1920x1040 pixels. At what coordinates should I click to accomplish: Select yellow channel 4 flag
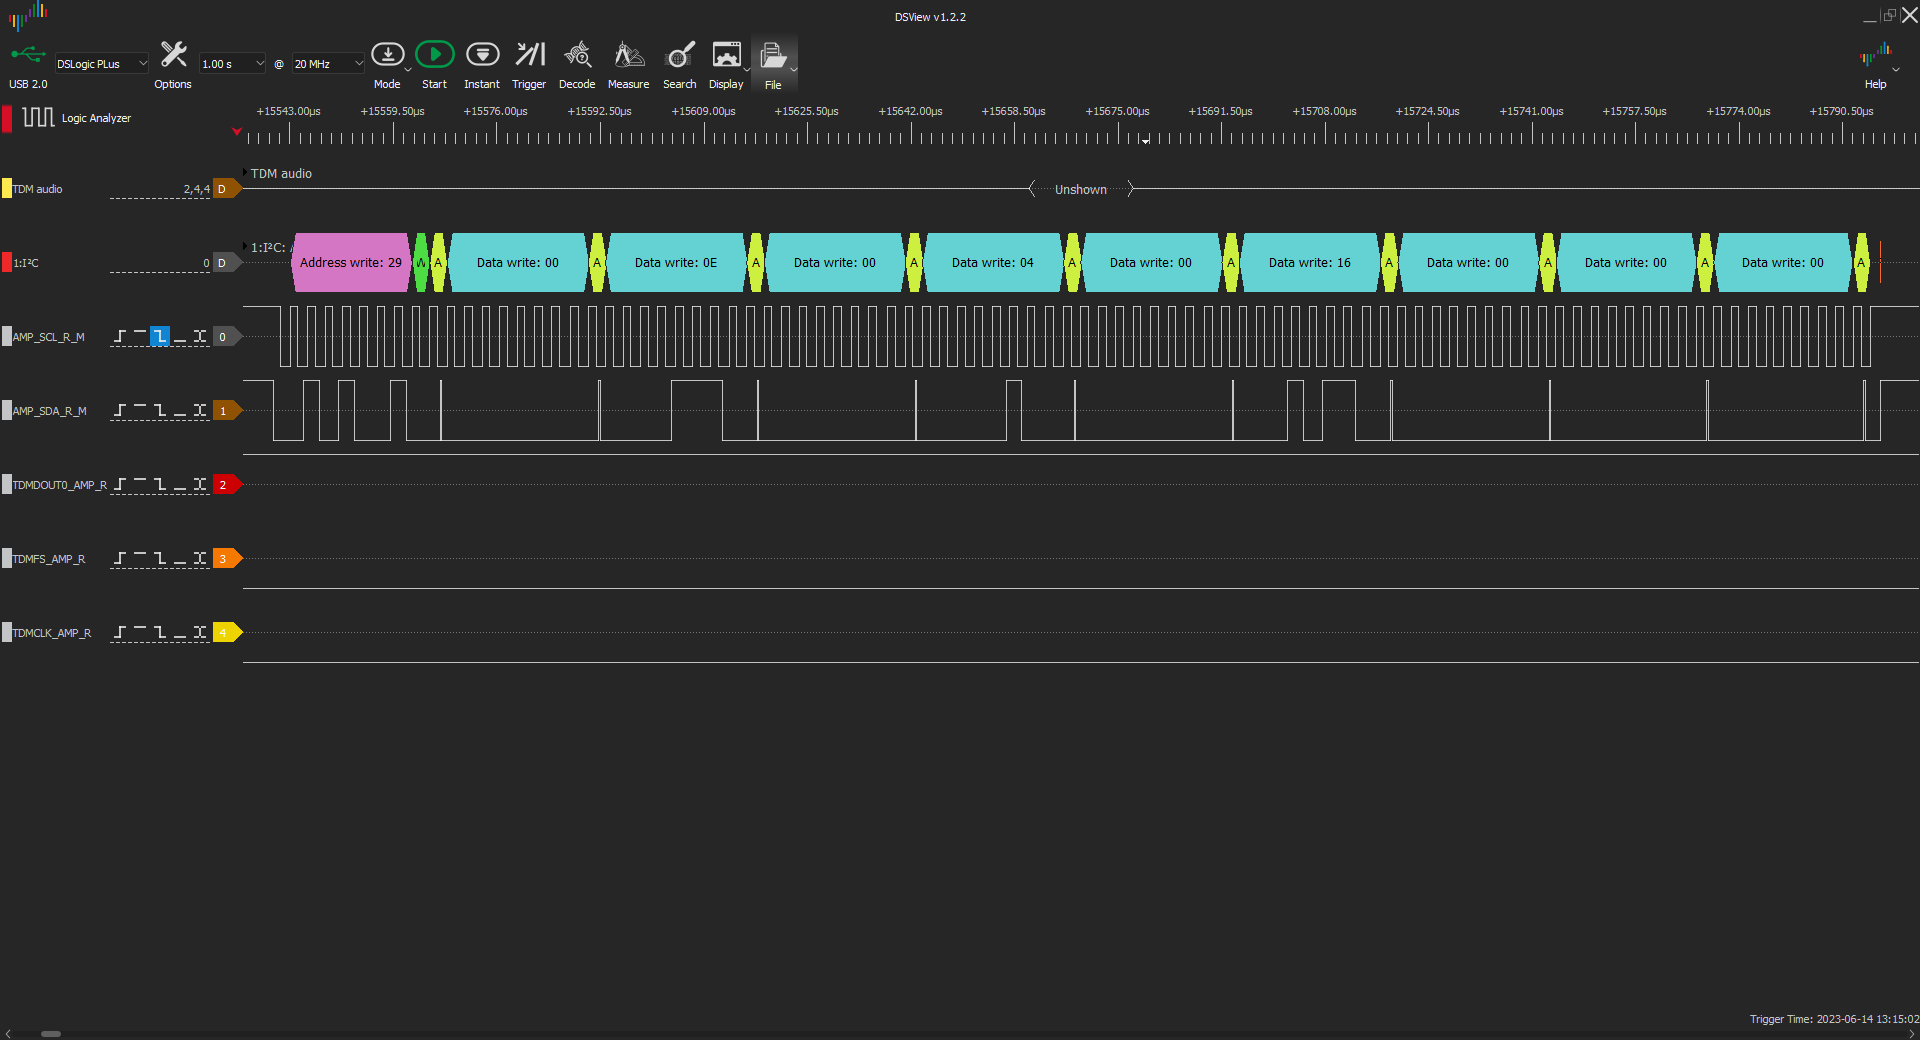point(227,632)
